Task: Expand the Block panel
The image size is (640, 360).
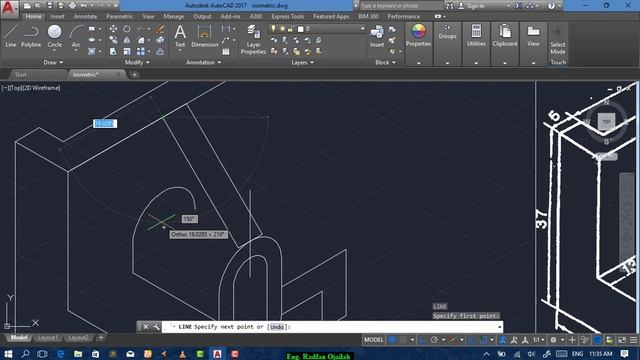Action: 385,62
